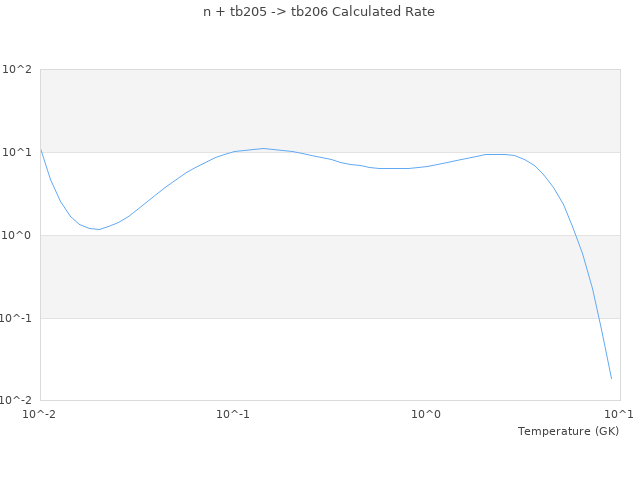
Task: Click the chart title 'n + tb205 -> tb206 Calculated Rate'
Action: (x=320, y=12)
